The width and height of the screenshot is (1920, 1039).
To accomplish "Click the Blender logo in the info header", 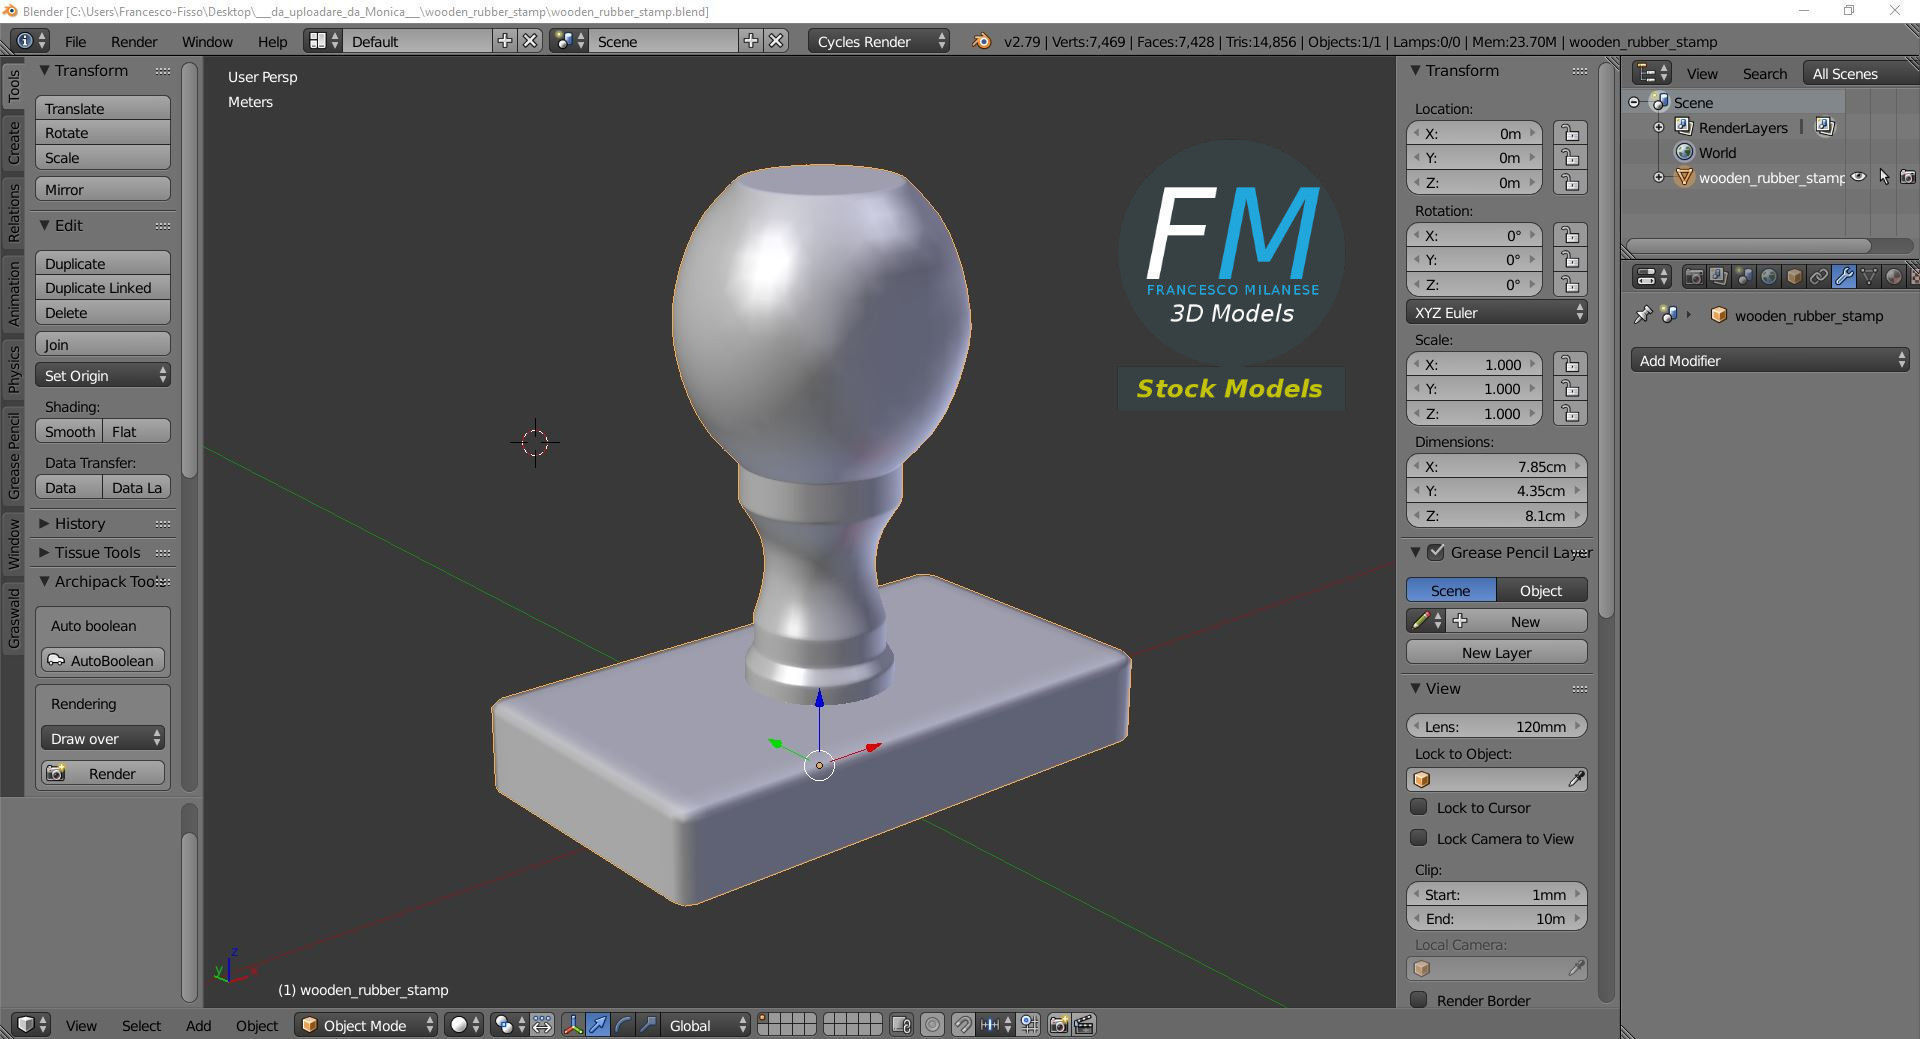I will coord(982,41).
